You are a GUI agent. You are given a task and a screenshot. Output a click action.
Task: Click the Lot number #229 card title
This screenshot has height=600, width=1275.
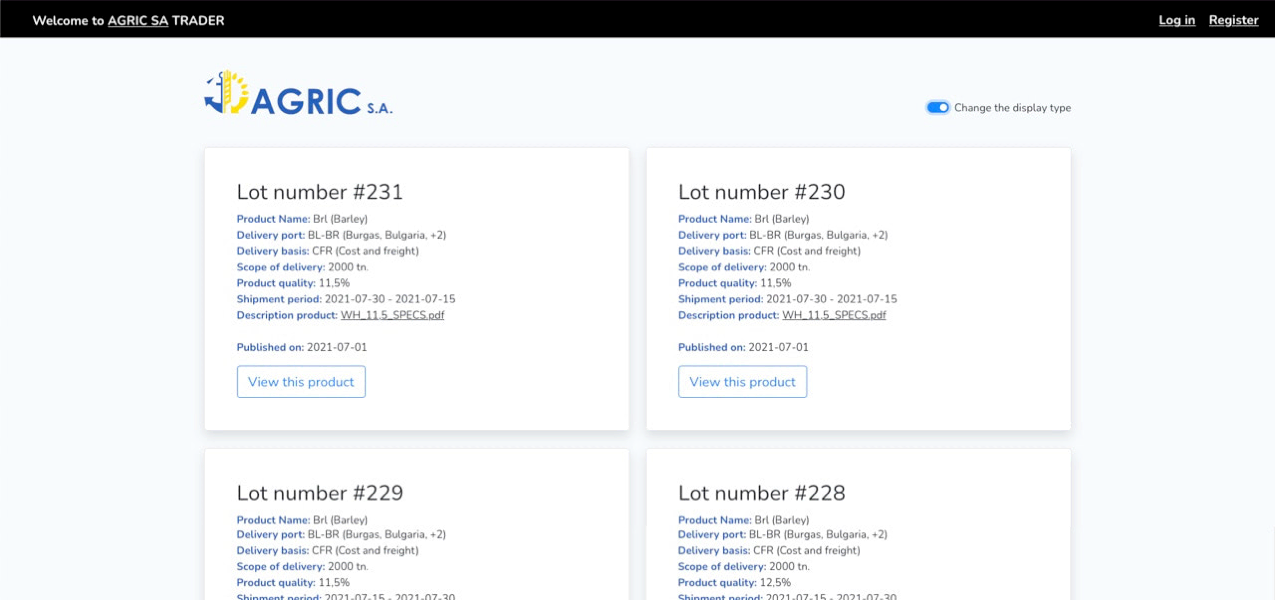(319, 493)
